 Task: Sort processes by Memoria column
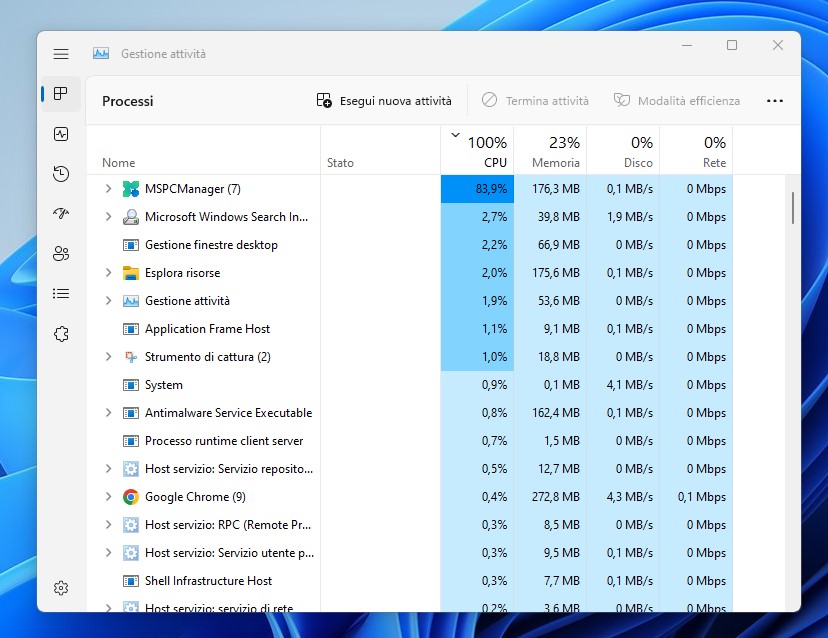pyautogui.click(x=550, y=151)
